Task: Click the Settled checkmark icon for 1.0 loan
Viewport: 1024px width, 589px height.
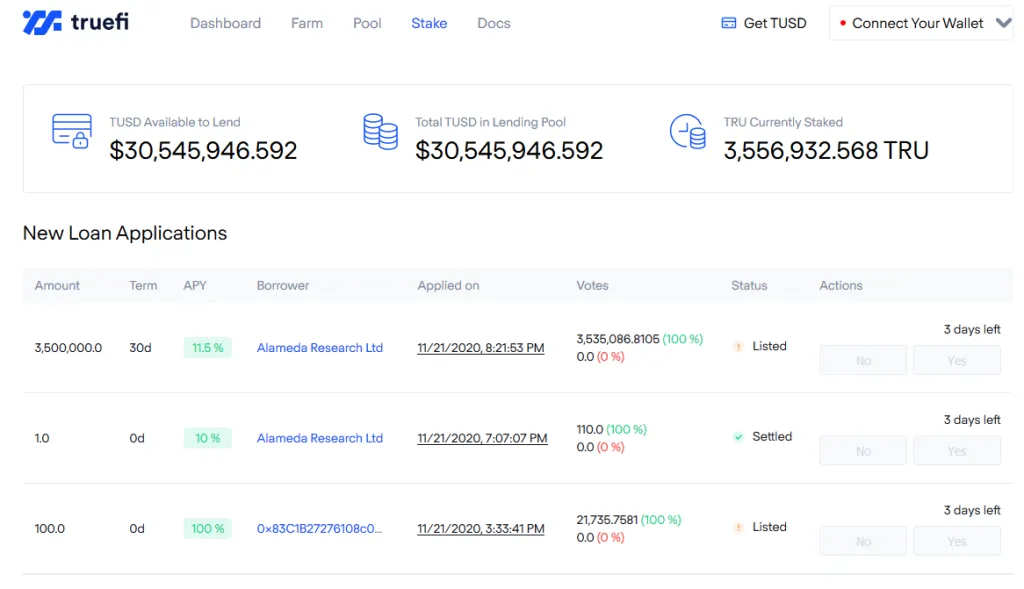Action: [738, 437]
